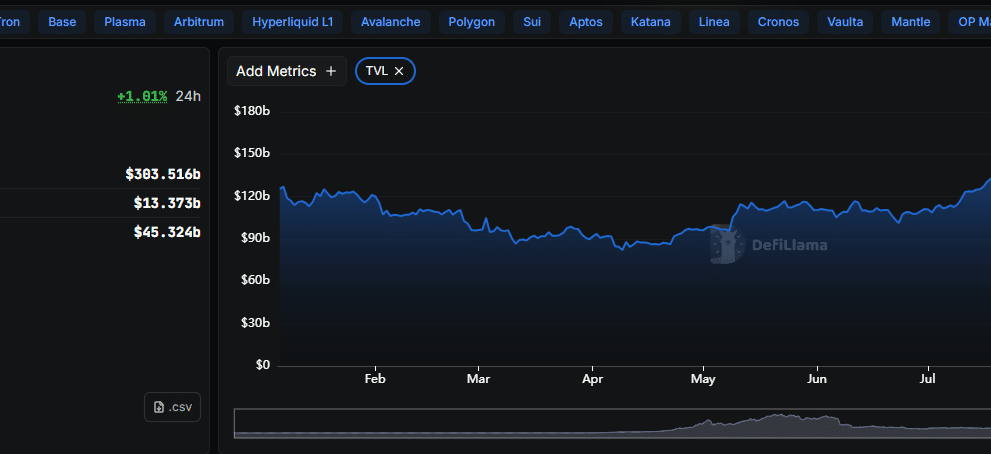Switch to the Mantle chain
The height and width of the screenshot is (454, 991).
coord(911,21)
